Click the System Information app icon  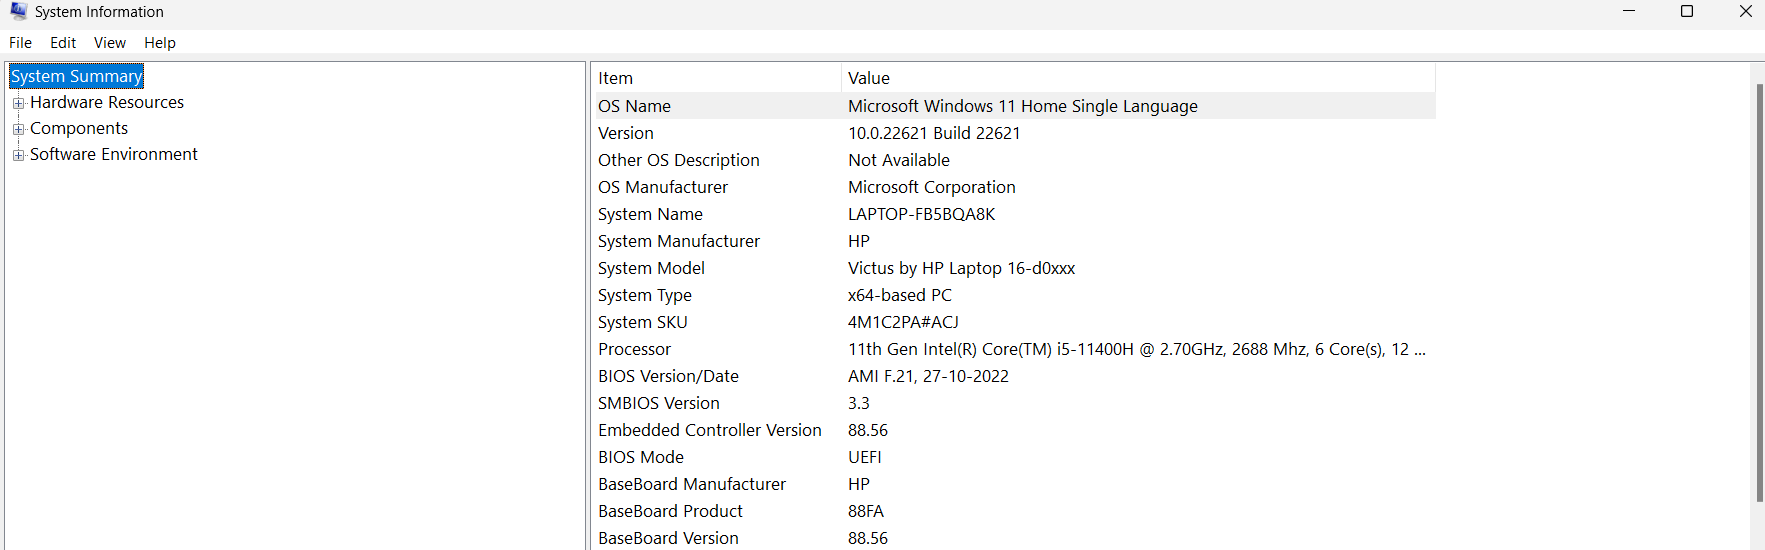click(18, 11)
